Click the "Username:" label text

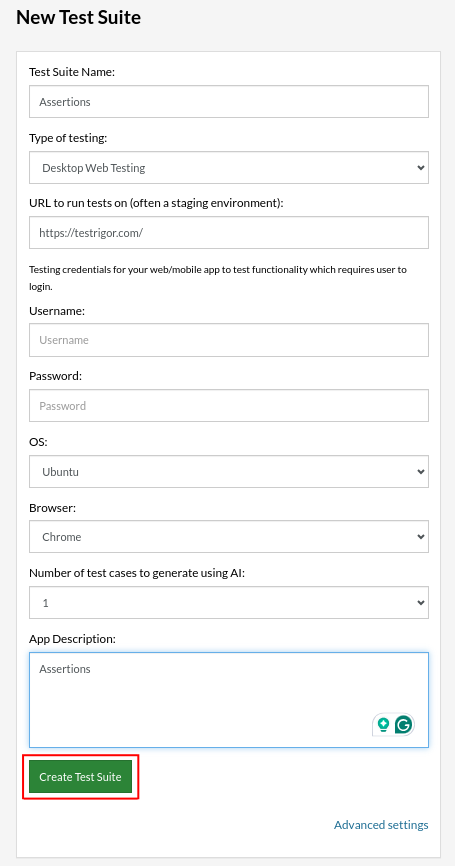coord(57,311)
